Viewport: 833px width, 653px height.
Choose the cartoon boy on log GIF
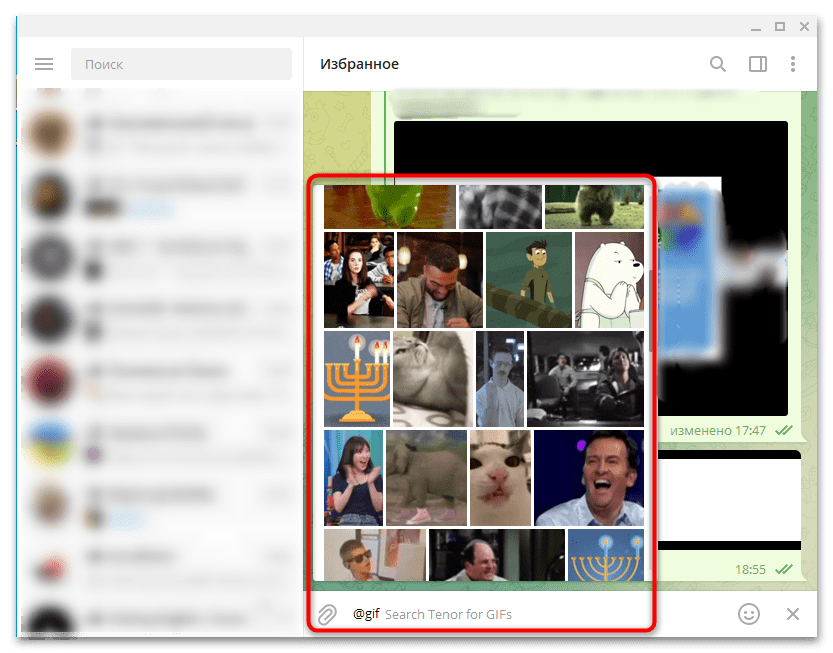click(x=529, y=280)
